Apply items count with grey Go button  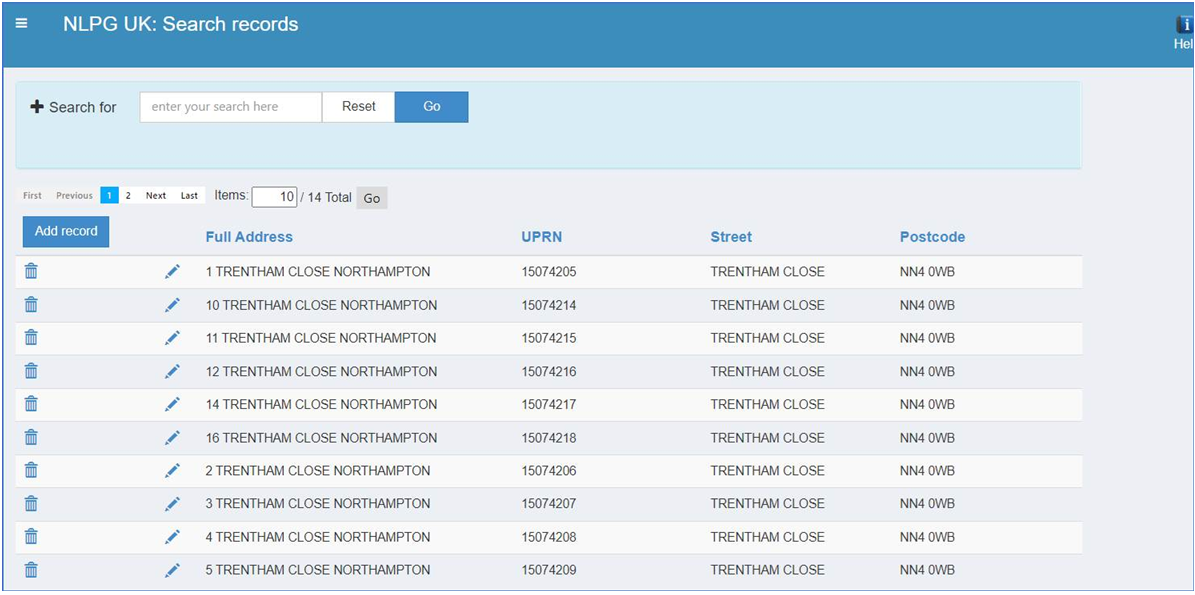click(x=372, y=198)
